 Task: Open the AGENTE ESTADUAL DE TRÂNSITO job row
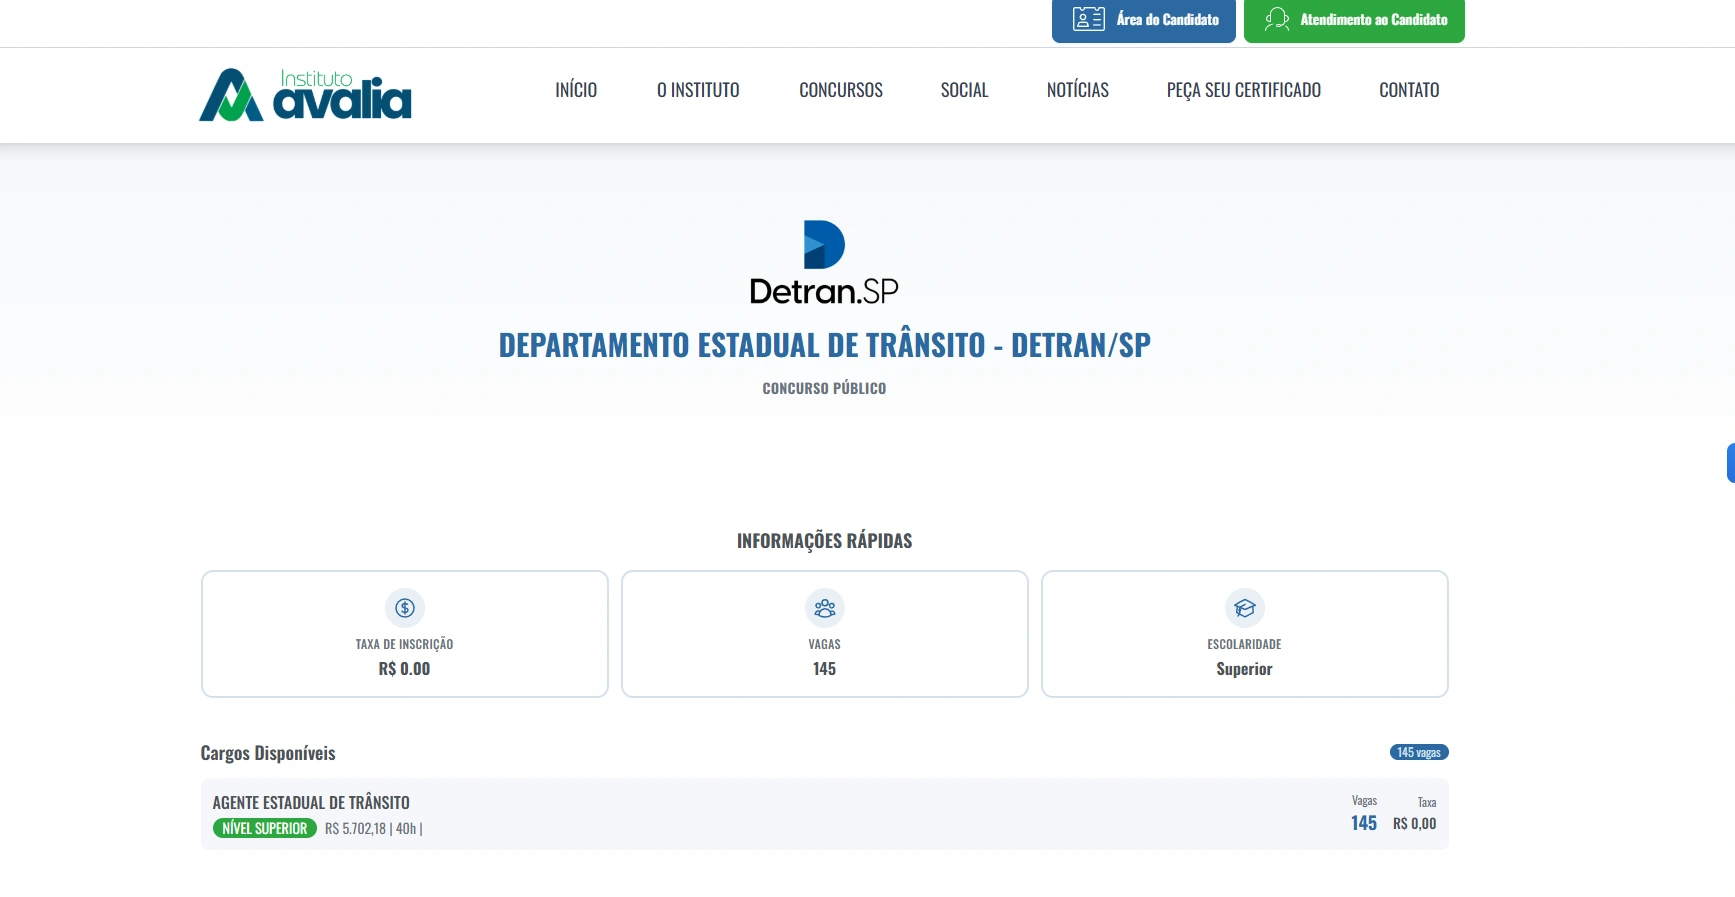point(825,814)
